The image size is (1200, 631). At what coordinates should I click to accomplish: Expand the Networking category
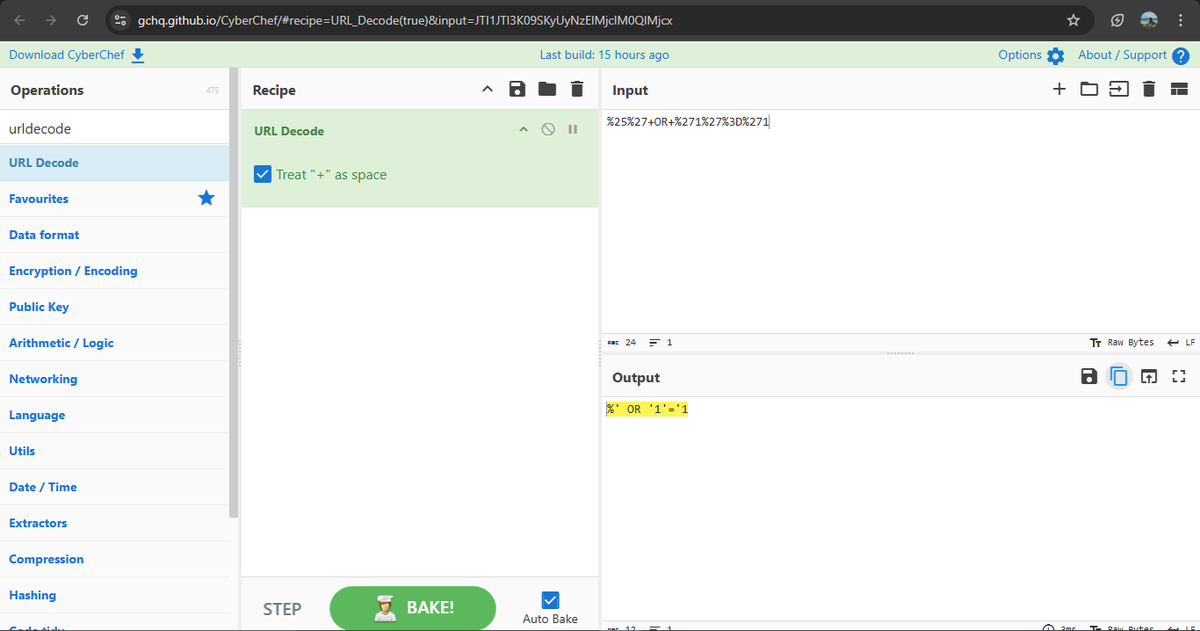pyautogui.click(x=115, y=379)
